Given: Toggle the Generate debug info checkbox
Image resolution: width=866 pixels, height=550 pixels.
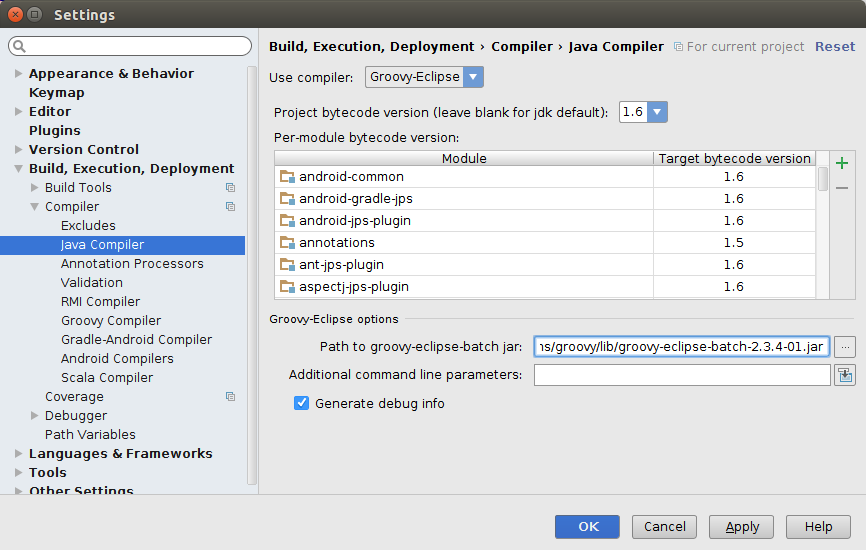Looking at the screenshot, I should click(302, 403).
